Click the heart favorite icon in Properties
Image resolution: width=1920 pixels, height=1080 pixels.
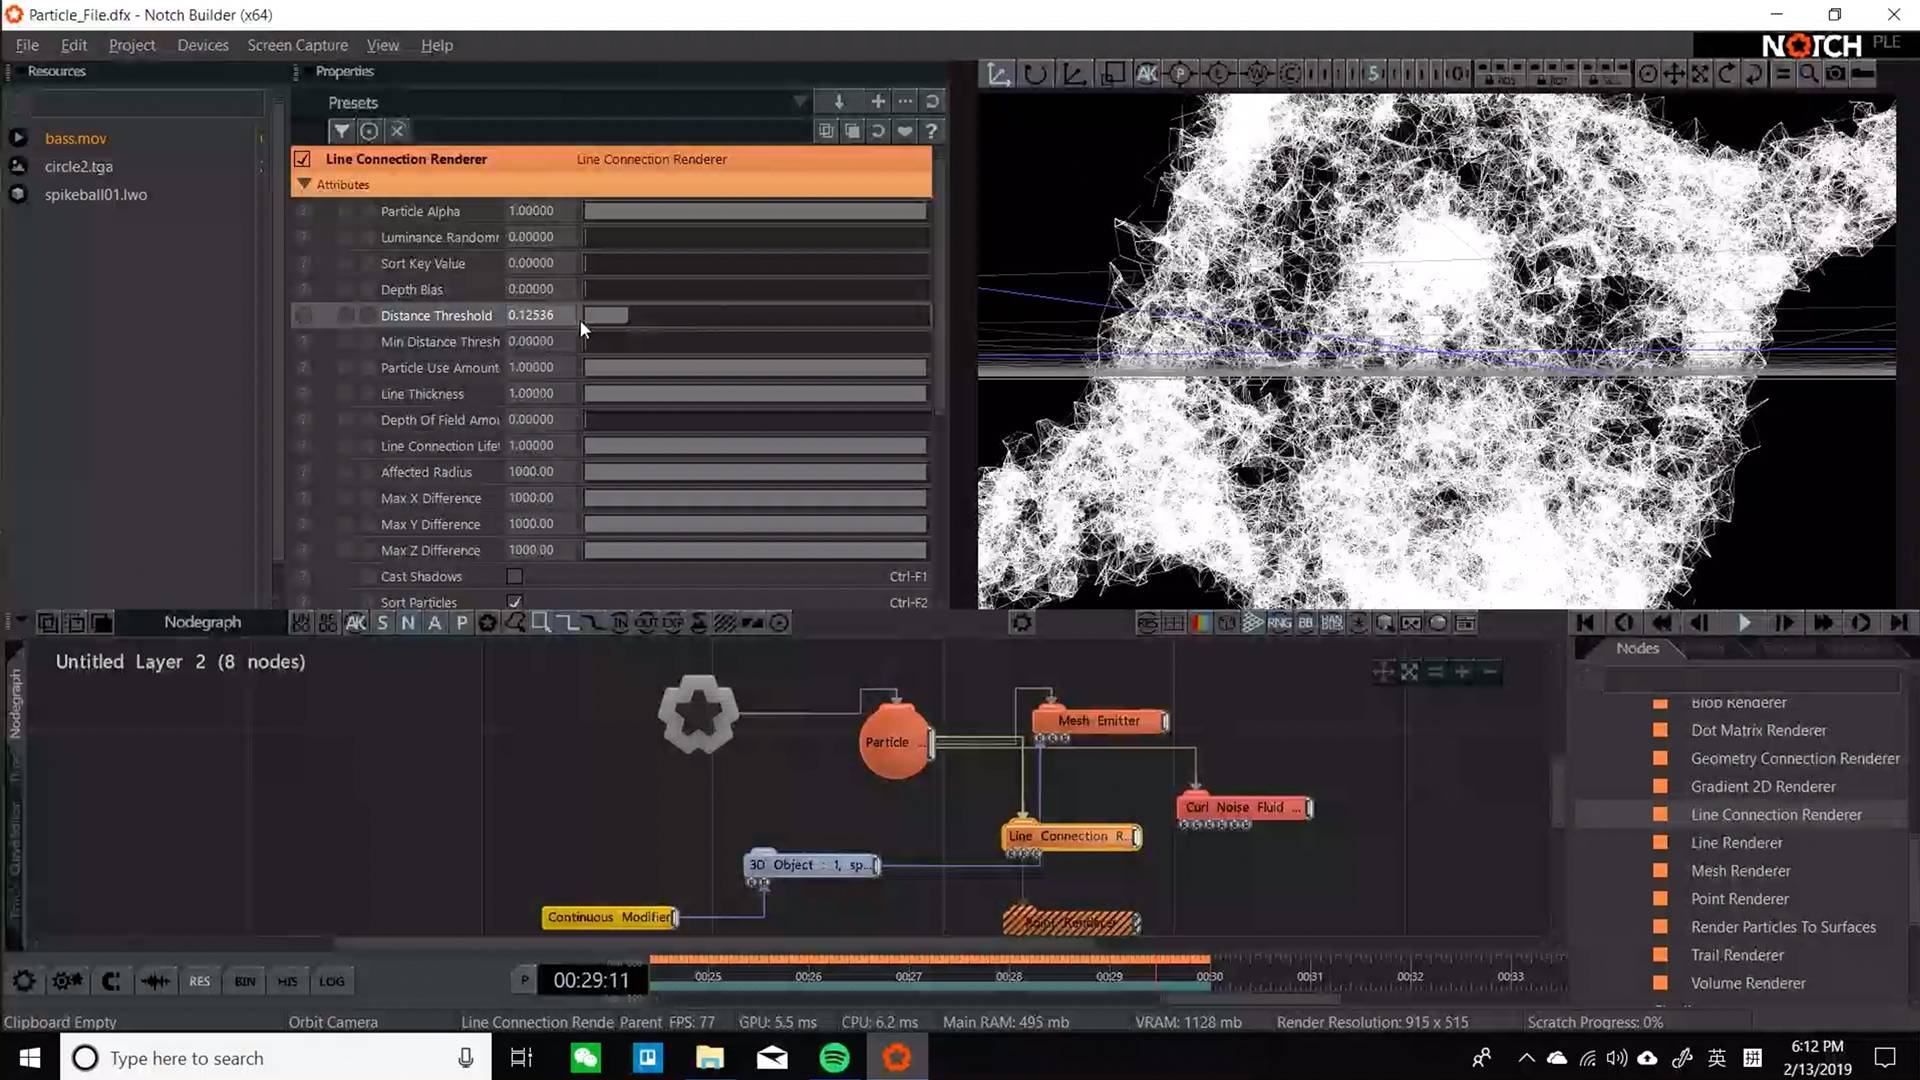pyautogui.click(x=904, y=131)
